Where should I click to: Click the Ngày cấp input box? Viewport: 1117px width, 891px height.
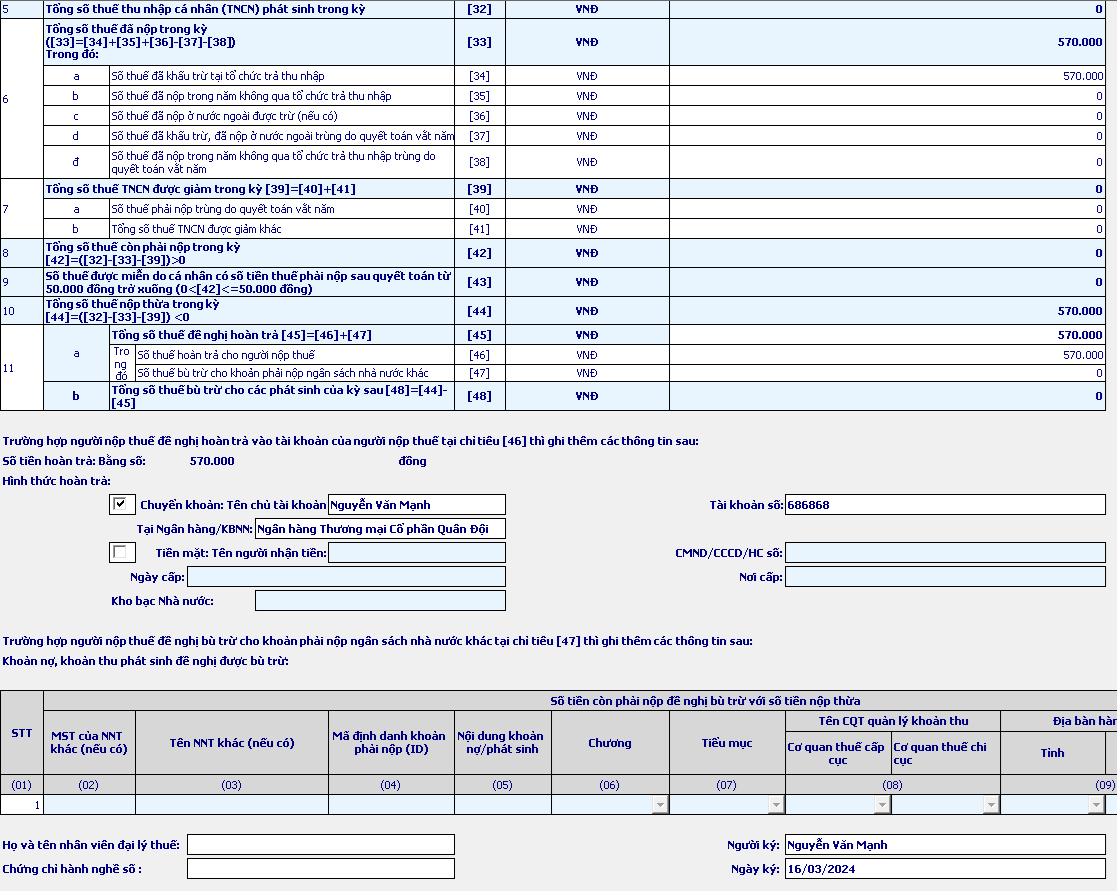tap(346, 577)
